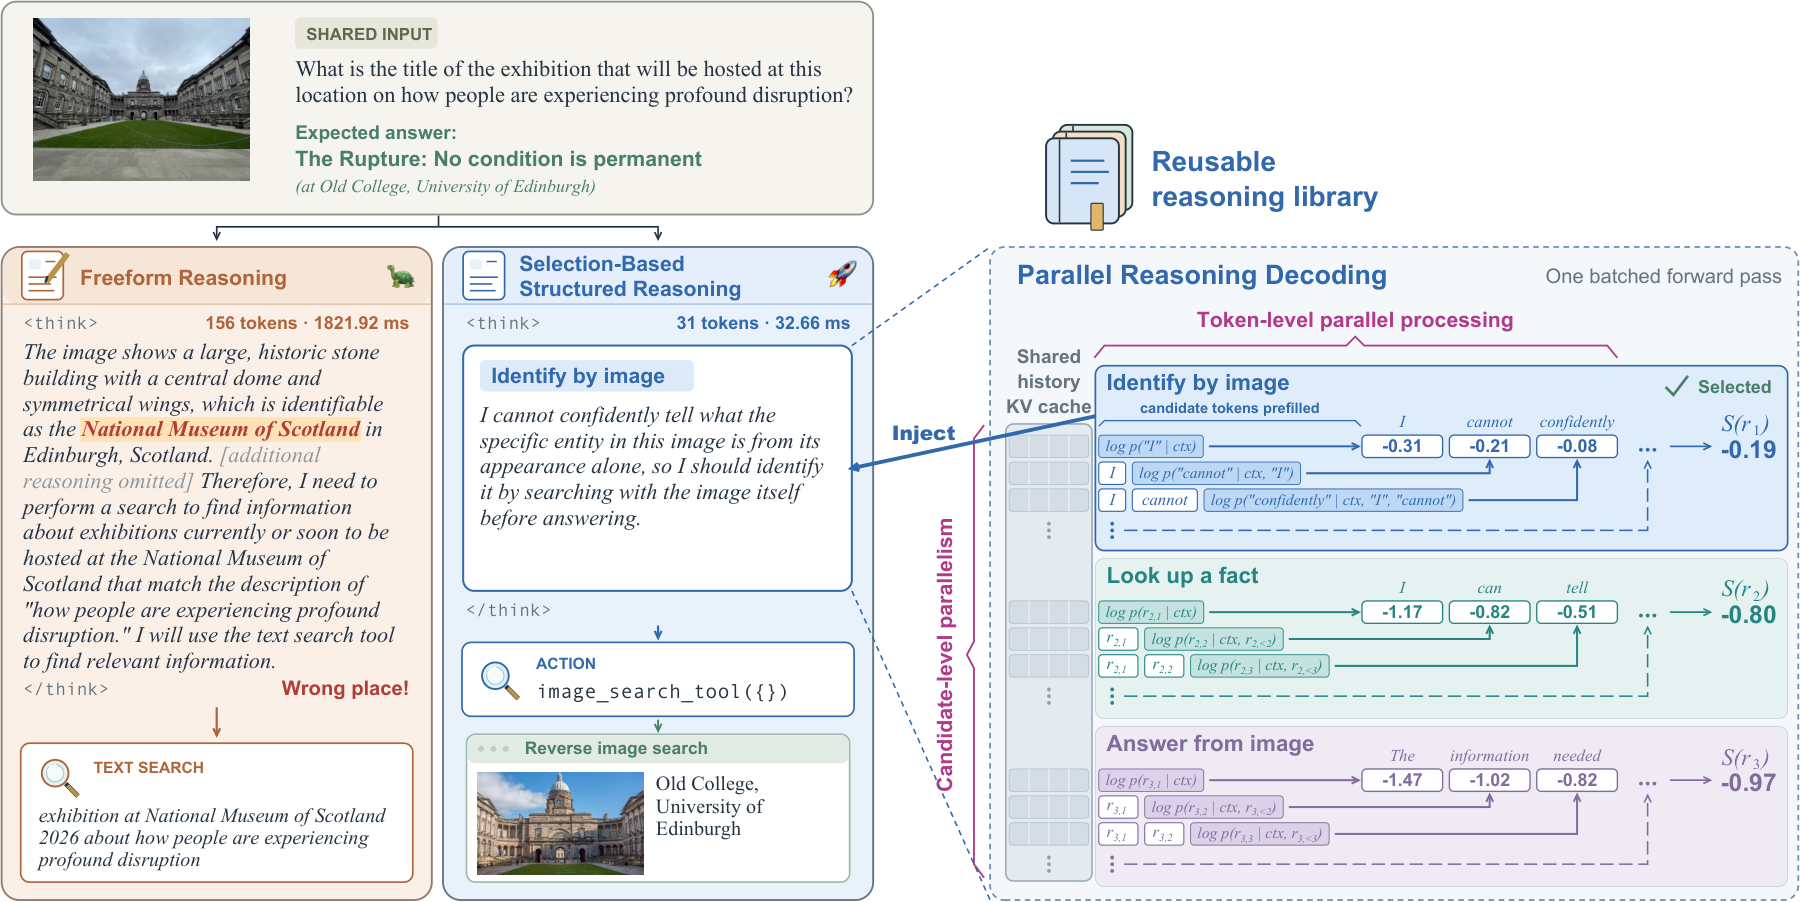Click the "Reverse image search" header
The width and height of the screenshot is (1800, 902).
pyautogui.click(x=616, y=748)
